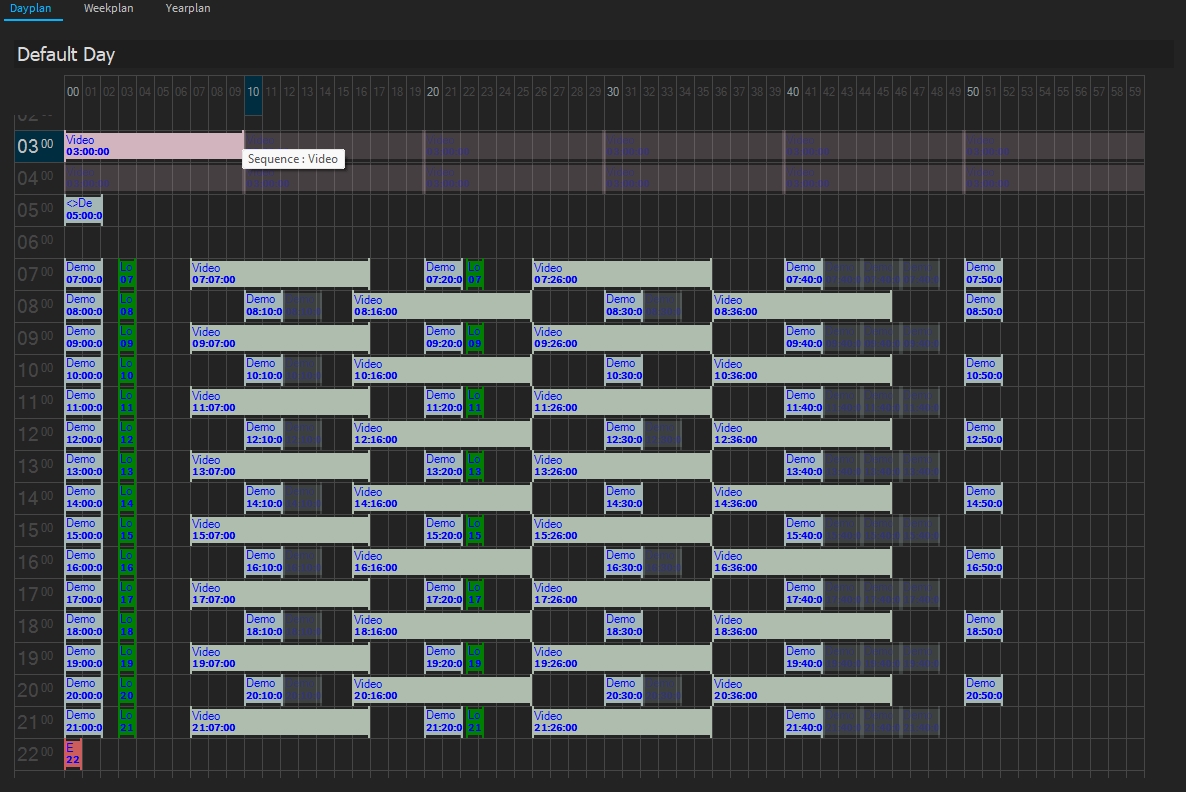Image resolution: width=1186 pixels, height=792 pixels.
Task: Click the green Lo block in hour 07
Action: click(127, 274)
